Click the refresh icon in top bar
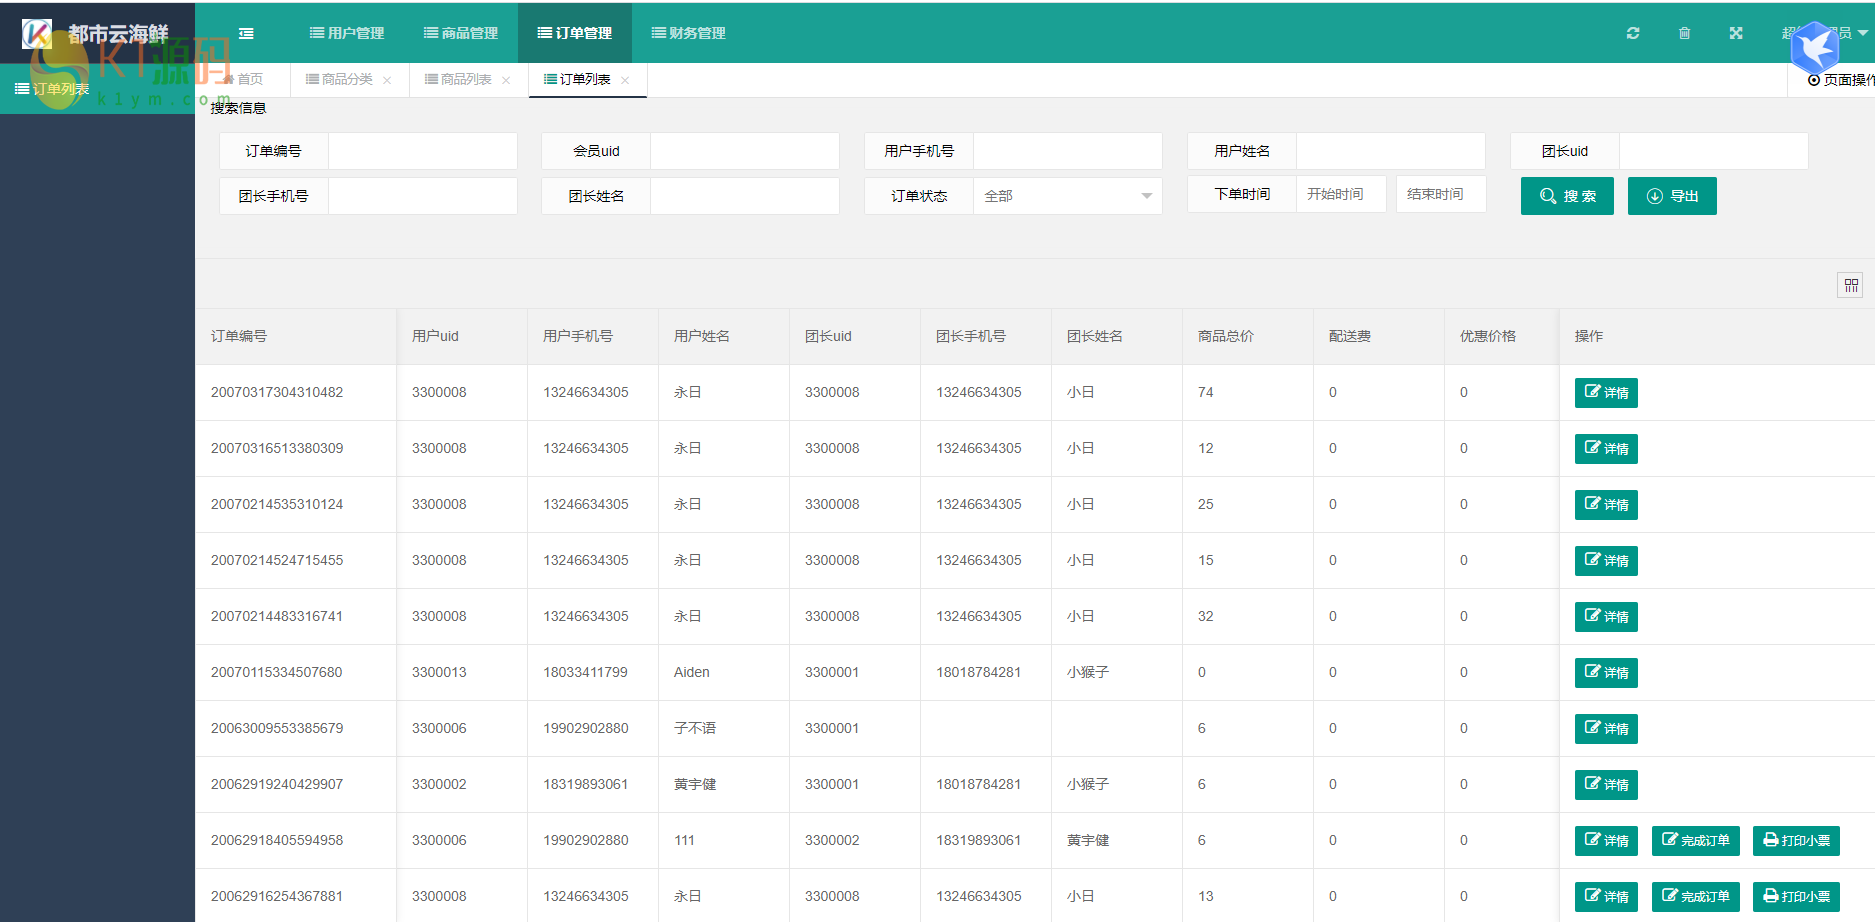The width and height of the screenshot is (1875, 922). (1633, 33)
